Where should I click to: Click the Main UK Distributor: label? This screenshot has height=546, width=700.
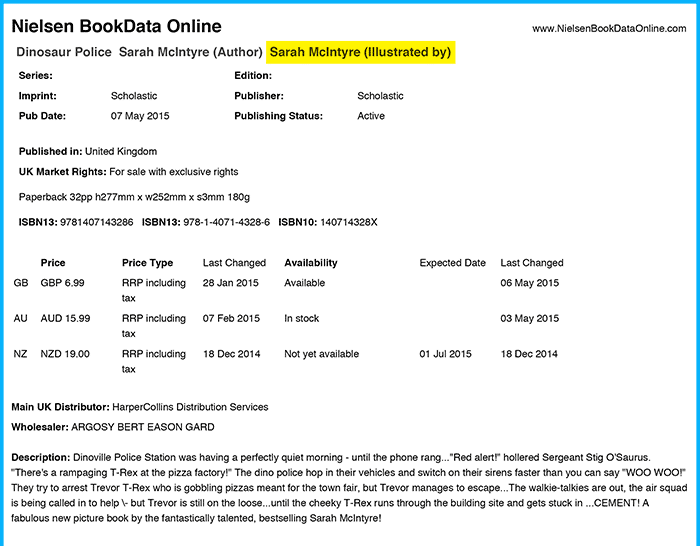[x=60, y=407]
